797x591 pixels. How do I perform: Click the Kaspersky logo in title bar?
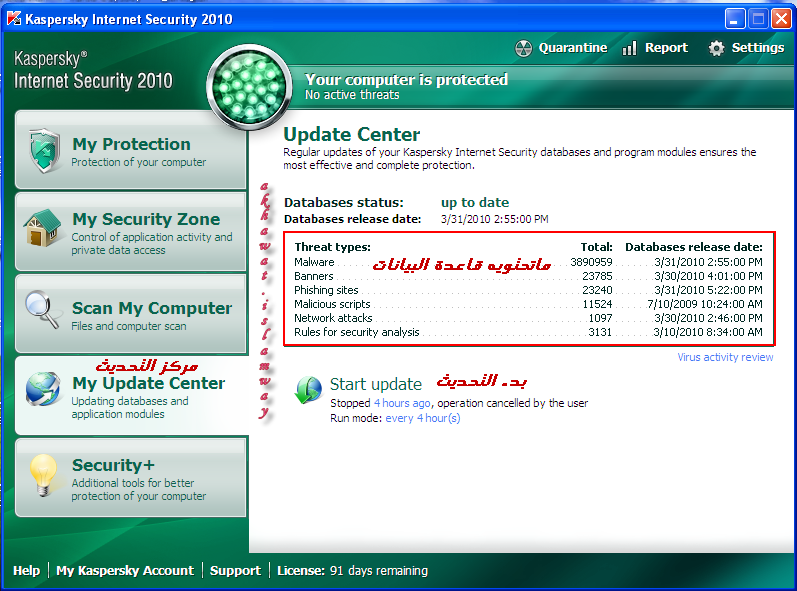[x=14, y=19]
